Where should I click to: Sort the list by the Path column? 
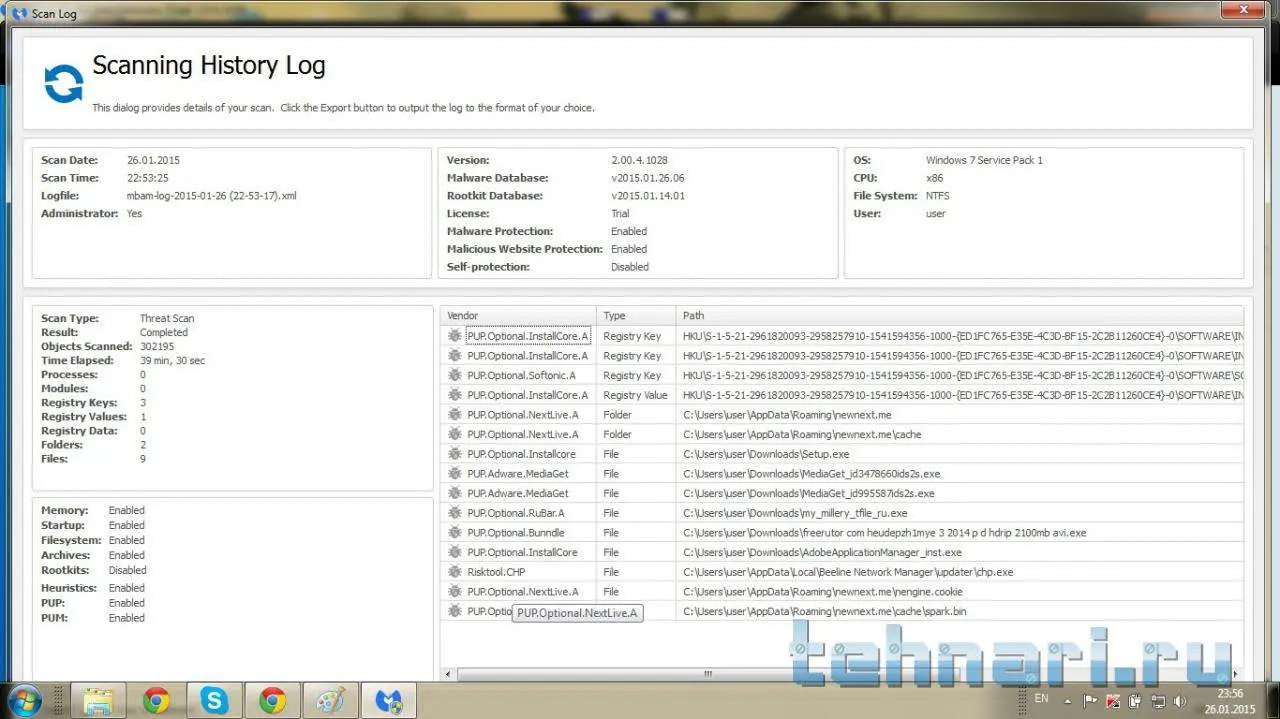(960, 315)
